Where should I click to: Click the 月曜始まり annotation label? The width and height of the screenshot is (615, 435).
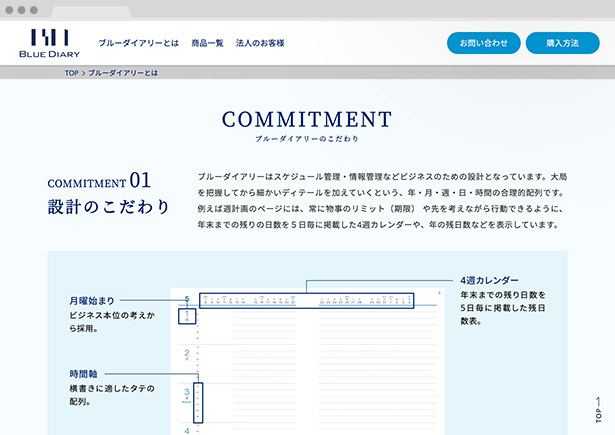[92, 301]
